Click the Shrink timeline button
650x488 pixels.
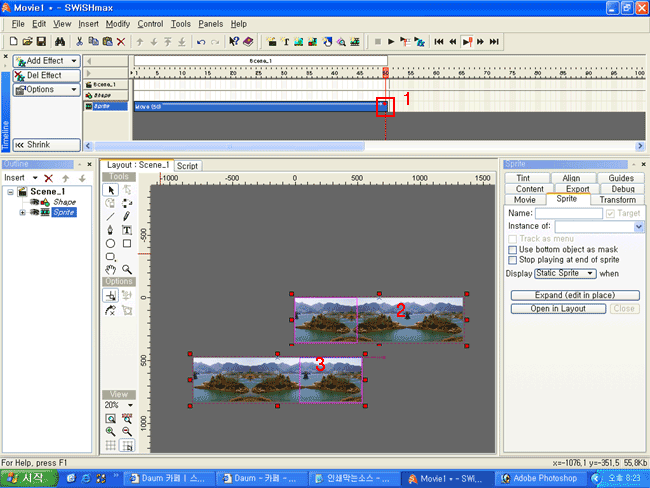(46, 145)
